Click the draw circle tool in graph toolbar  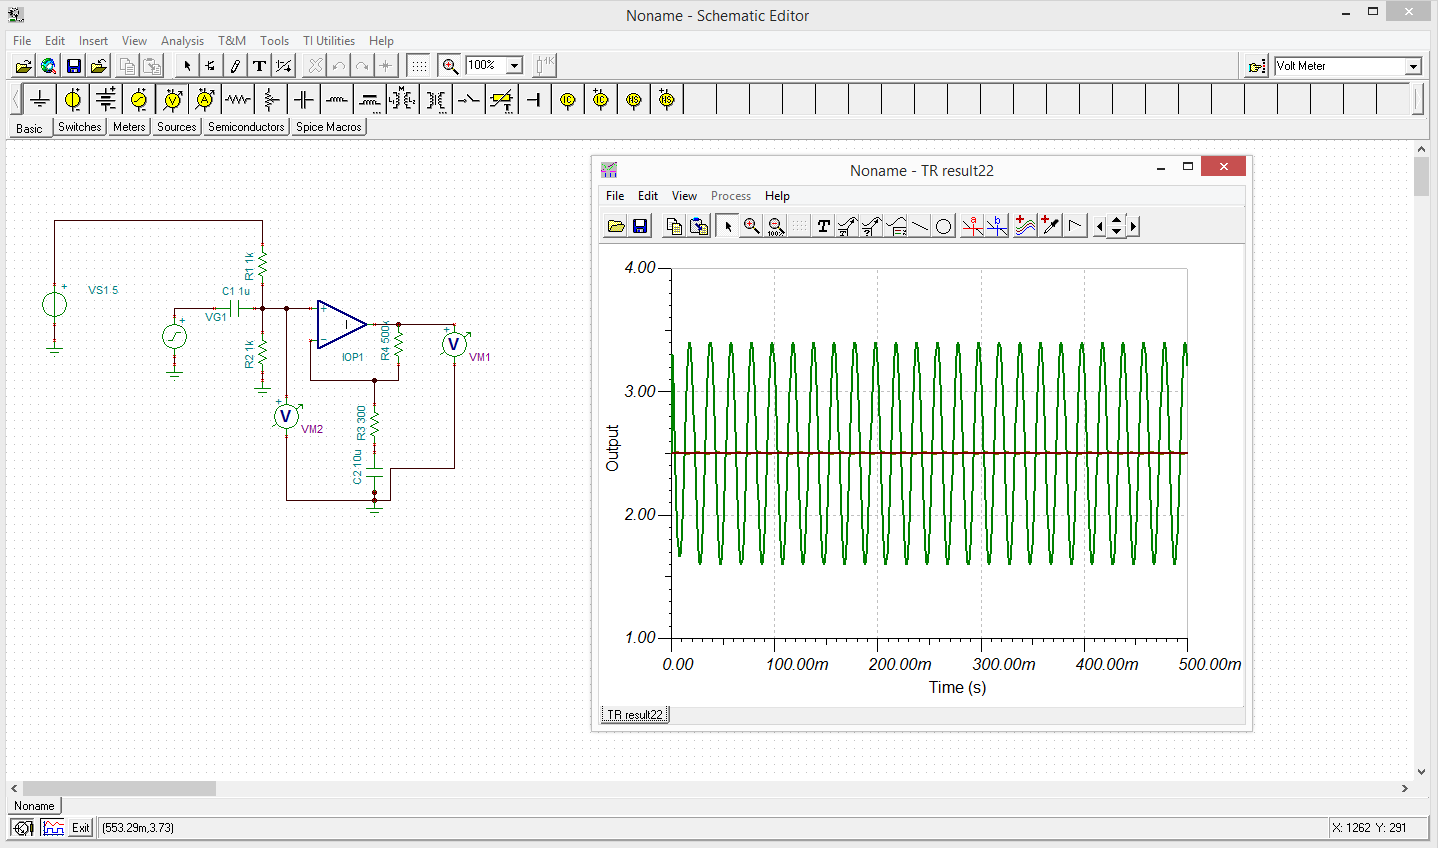click(943, 226)
